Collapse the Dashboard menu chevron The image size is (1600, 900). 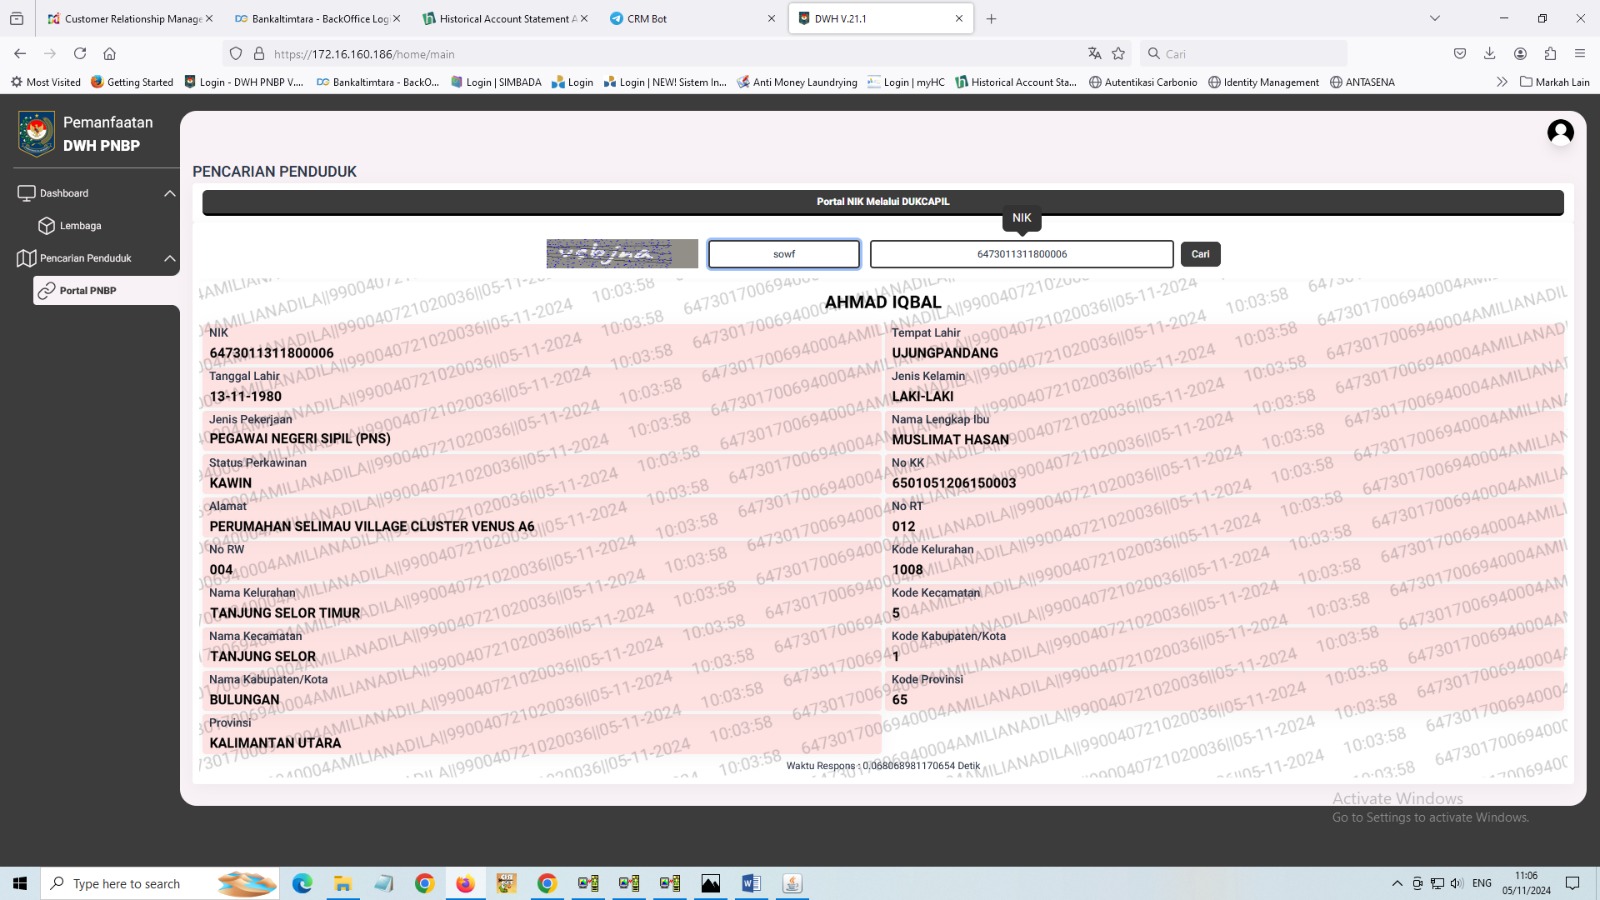(x=169, y=194)
